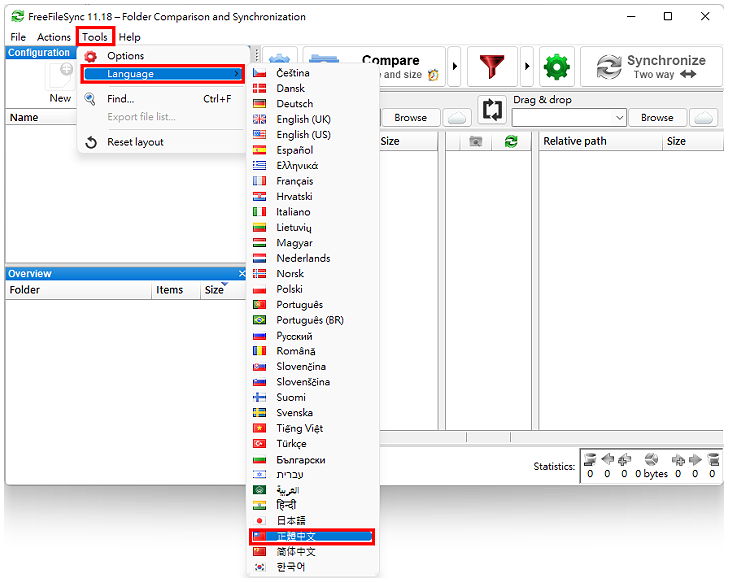Click the New configuration icon
This screenshot has width=739, height=583.
[x=60, y=75]
